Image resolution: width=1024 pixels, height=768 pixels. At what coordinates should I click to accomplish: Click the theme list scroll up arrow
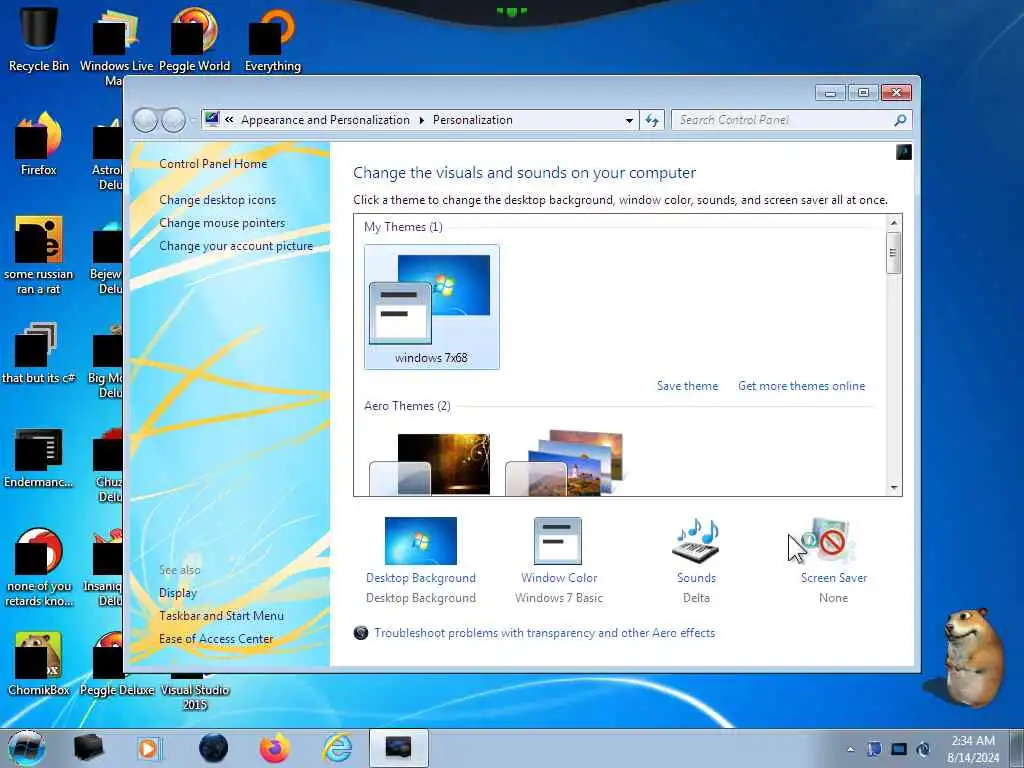click(894, 223)
